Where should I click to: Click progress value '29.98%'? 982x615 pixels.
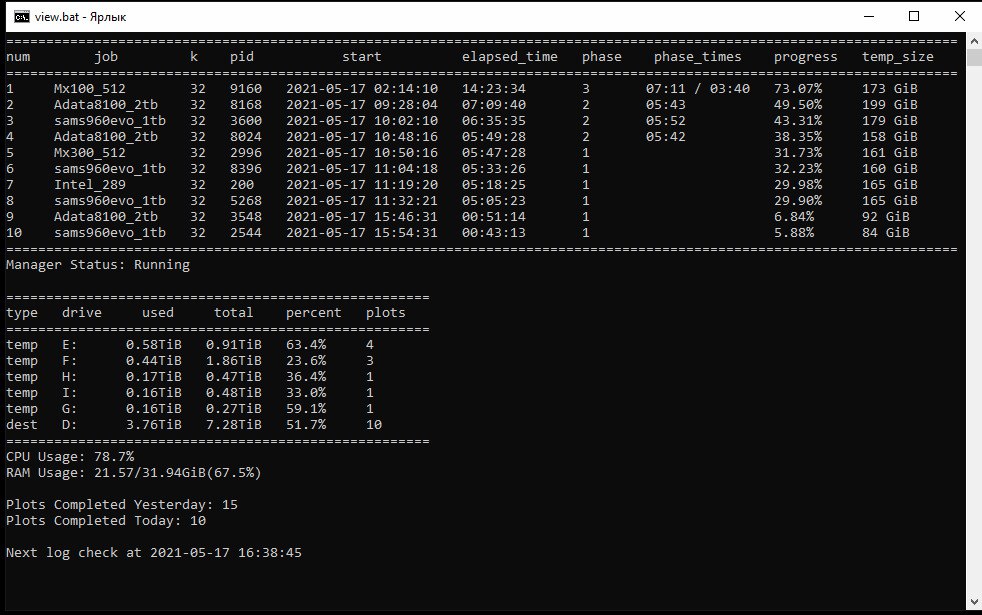tap(797, 185)
